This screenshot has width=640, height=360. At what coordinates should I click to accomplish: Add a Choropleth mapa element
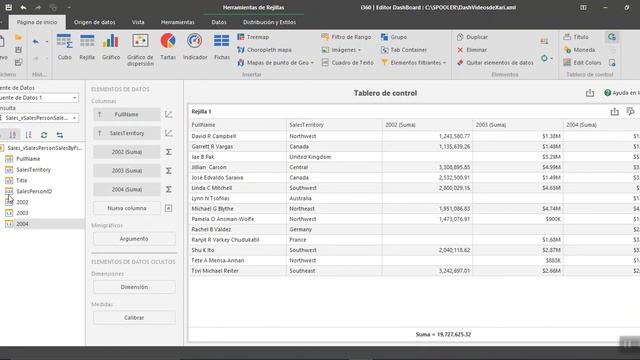pos(264,50)
